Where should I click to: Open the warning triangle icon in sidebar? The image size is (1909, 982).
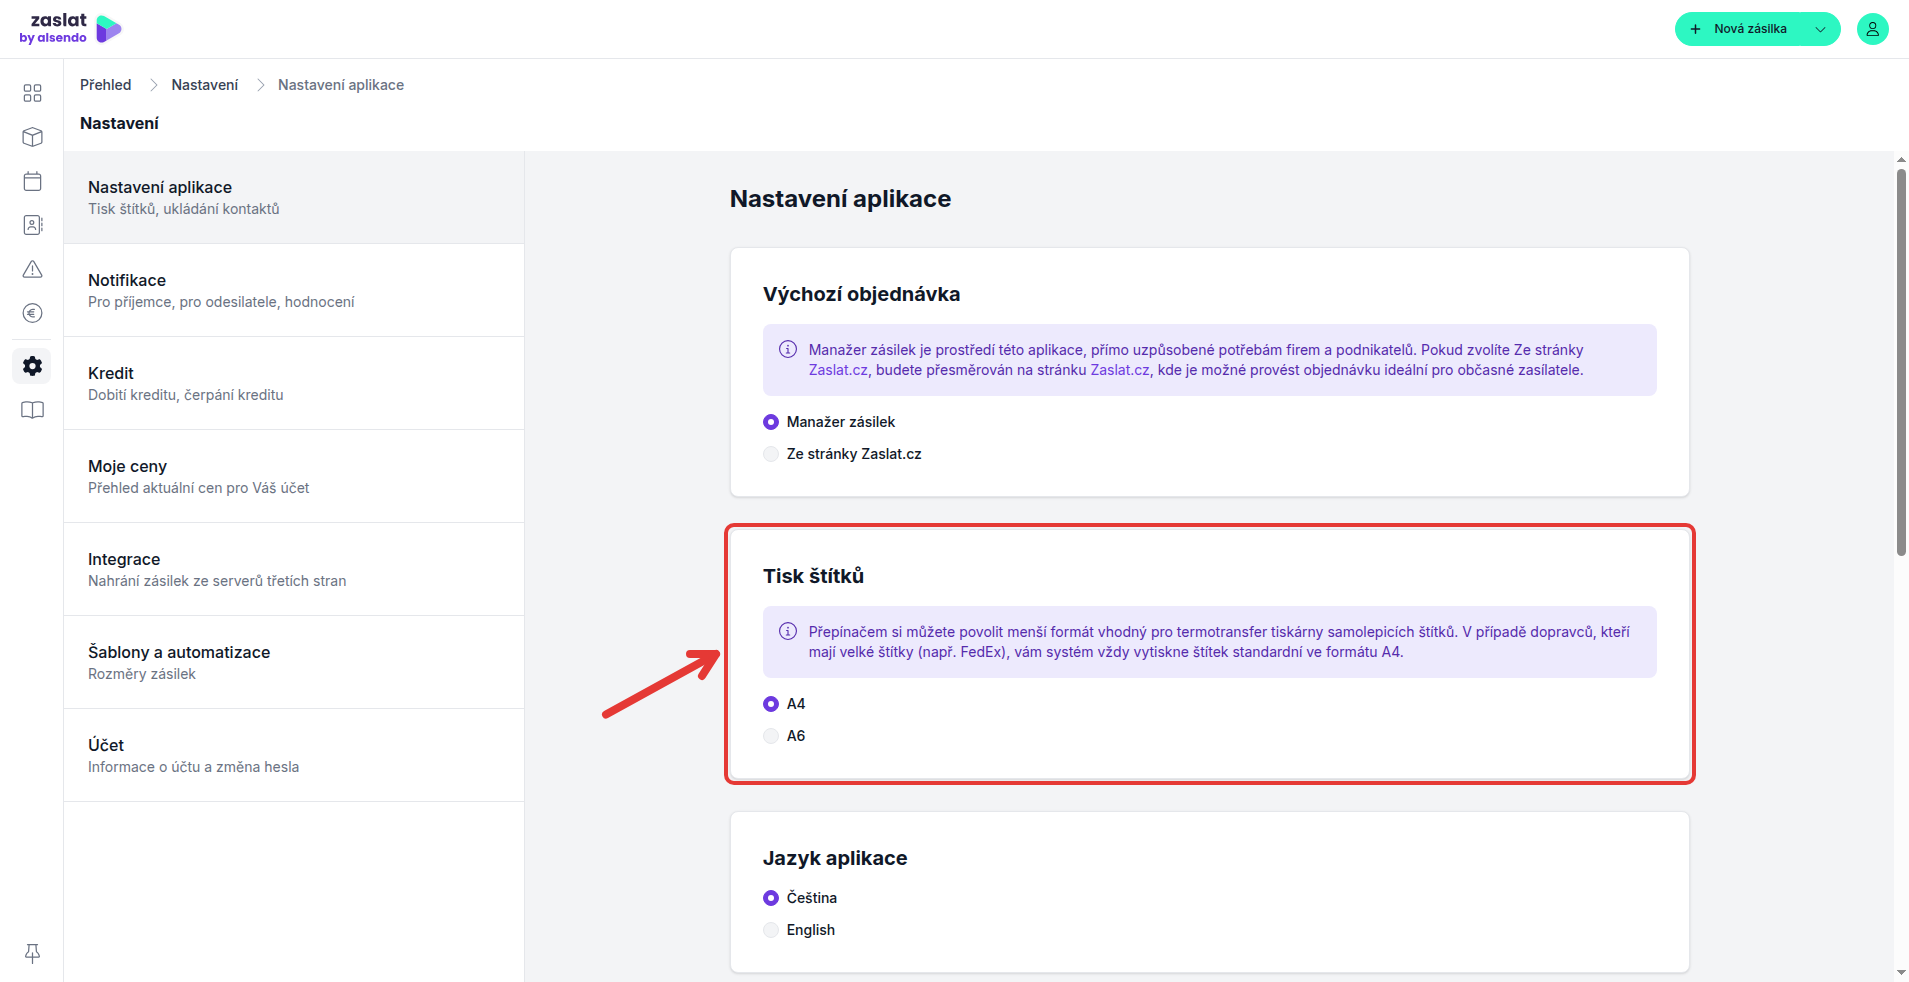point(32,269)
